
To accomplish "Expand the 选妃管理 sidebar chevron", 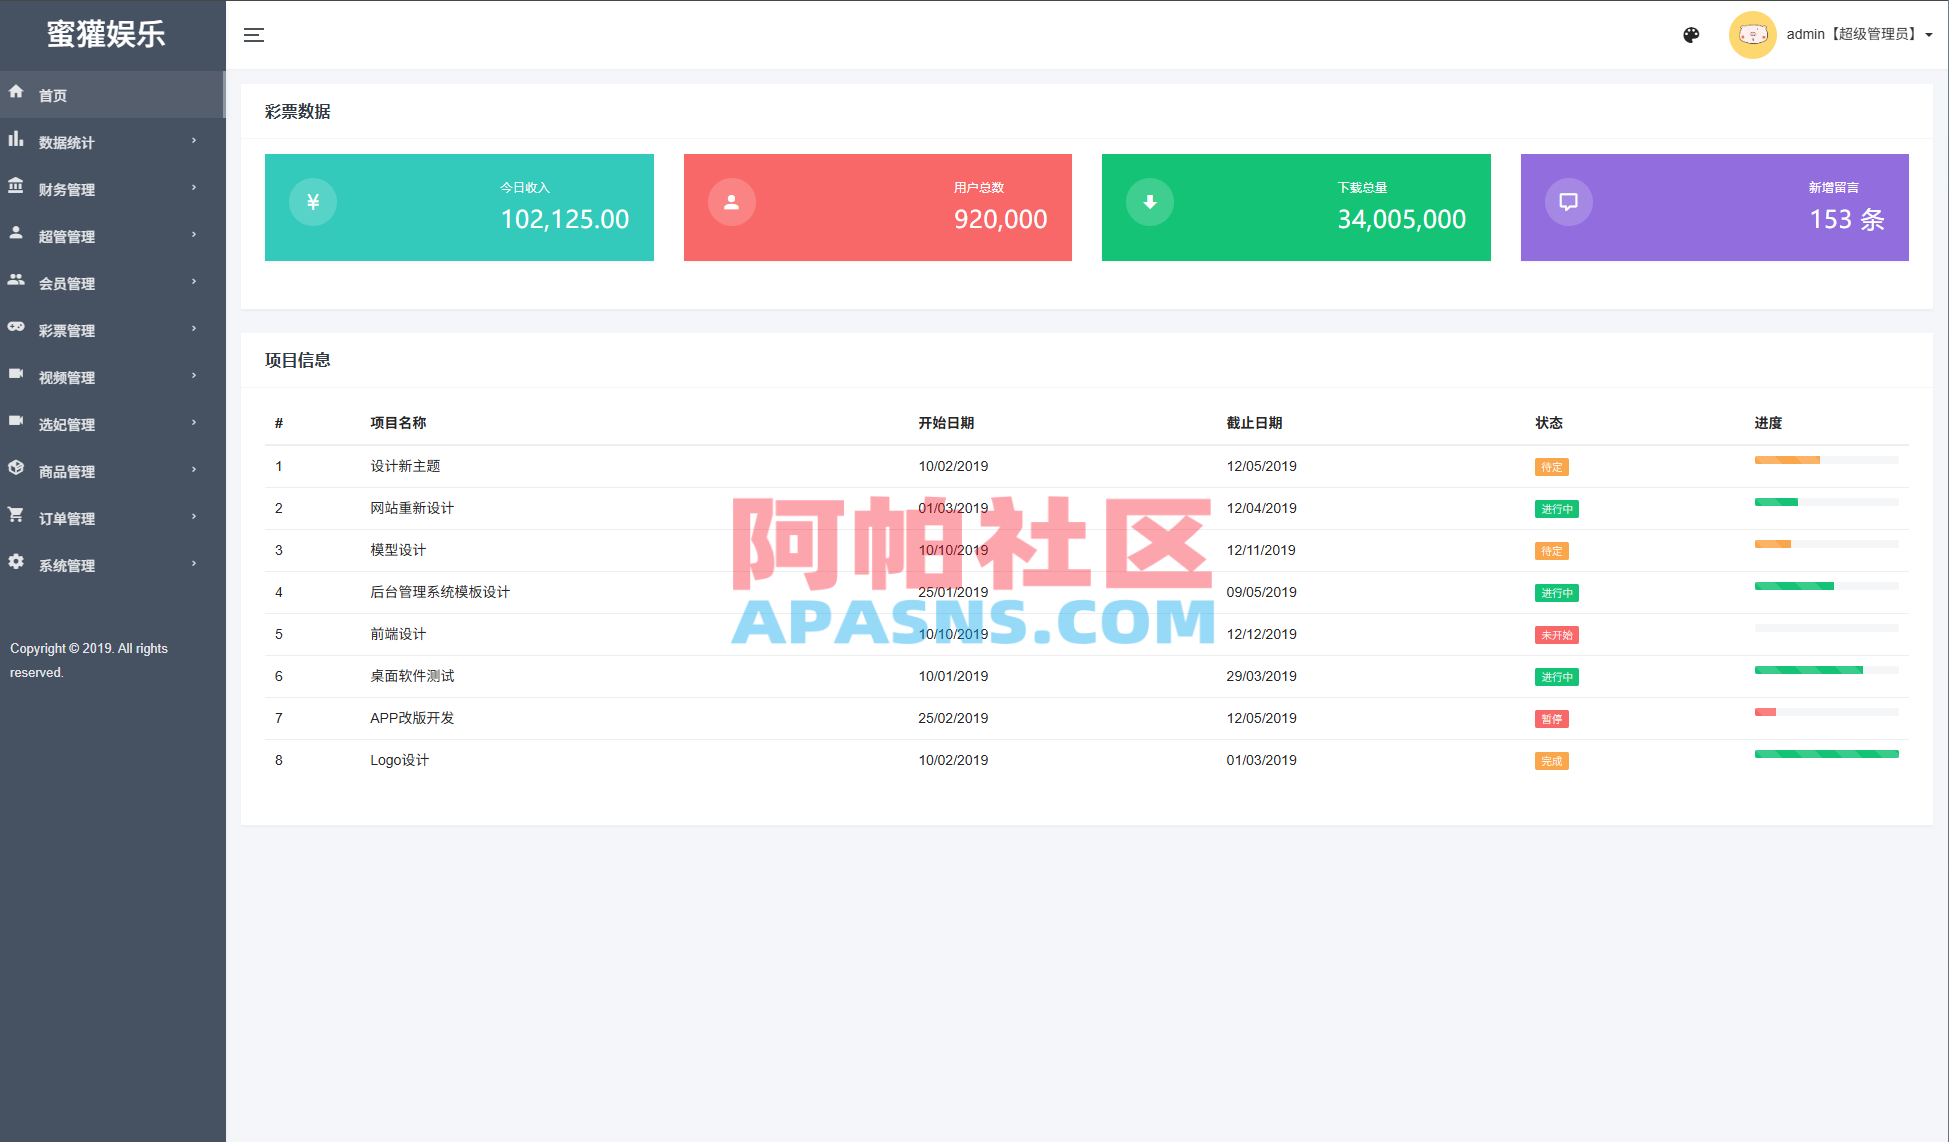I will tap(194, 422).
